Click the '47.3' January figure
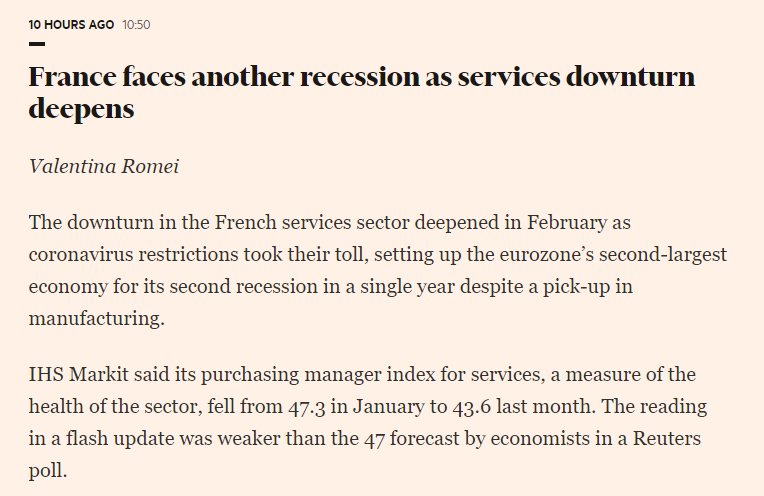 pos(327,407)
